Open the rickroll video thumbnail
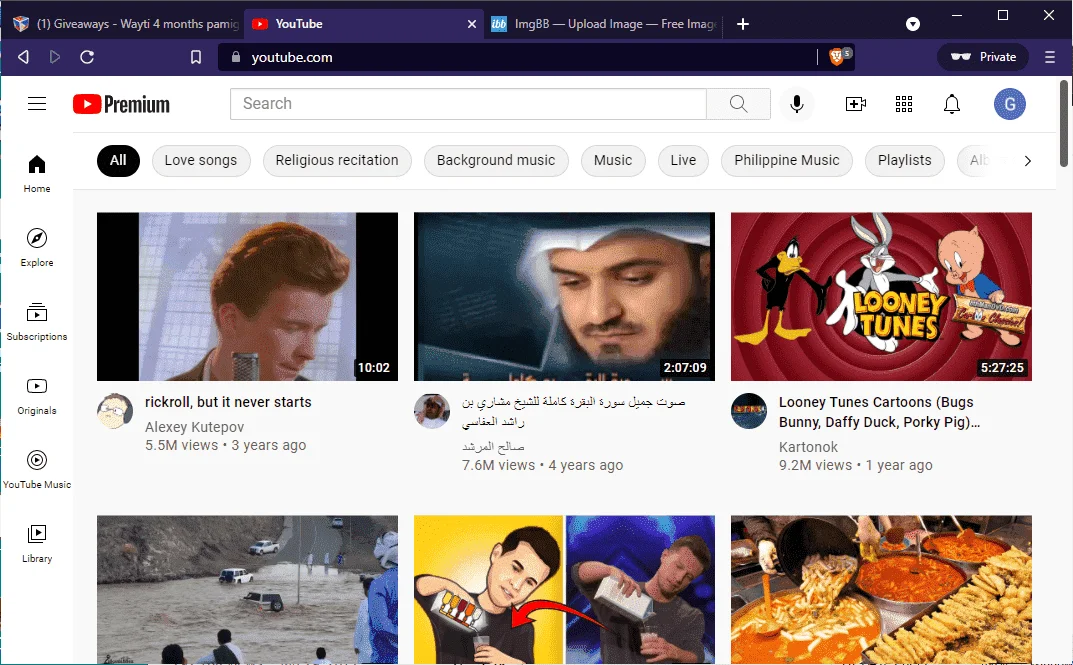 tap(247, 296)
